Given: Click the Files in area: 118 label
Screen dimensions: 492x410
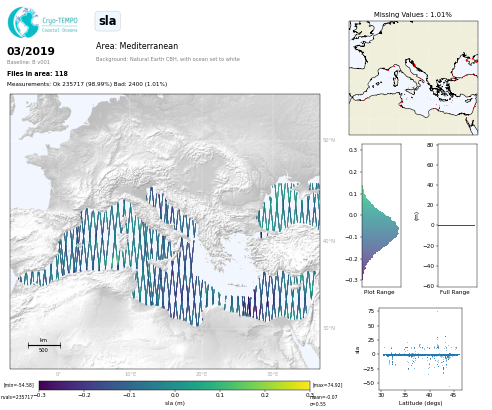Looking at the screenshot, I should click(37, 74).
